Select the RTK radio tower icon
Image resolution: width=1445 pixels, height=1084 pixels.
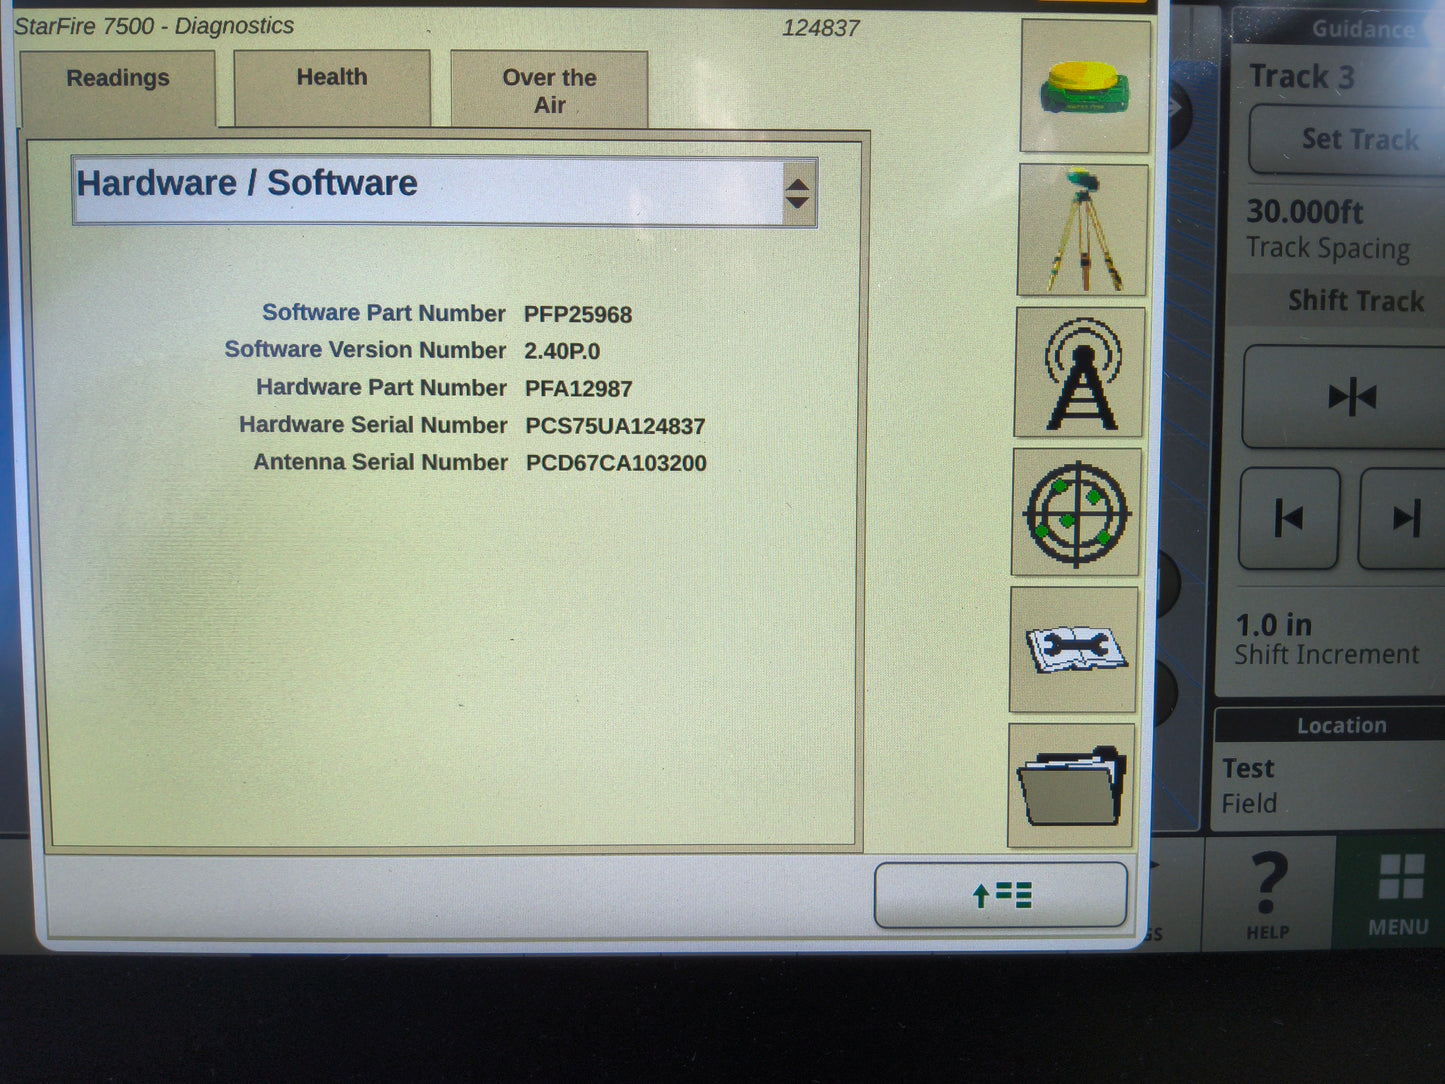(x=1078, y=373)
